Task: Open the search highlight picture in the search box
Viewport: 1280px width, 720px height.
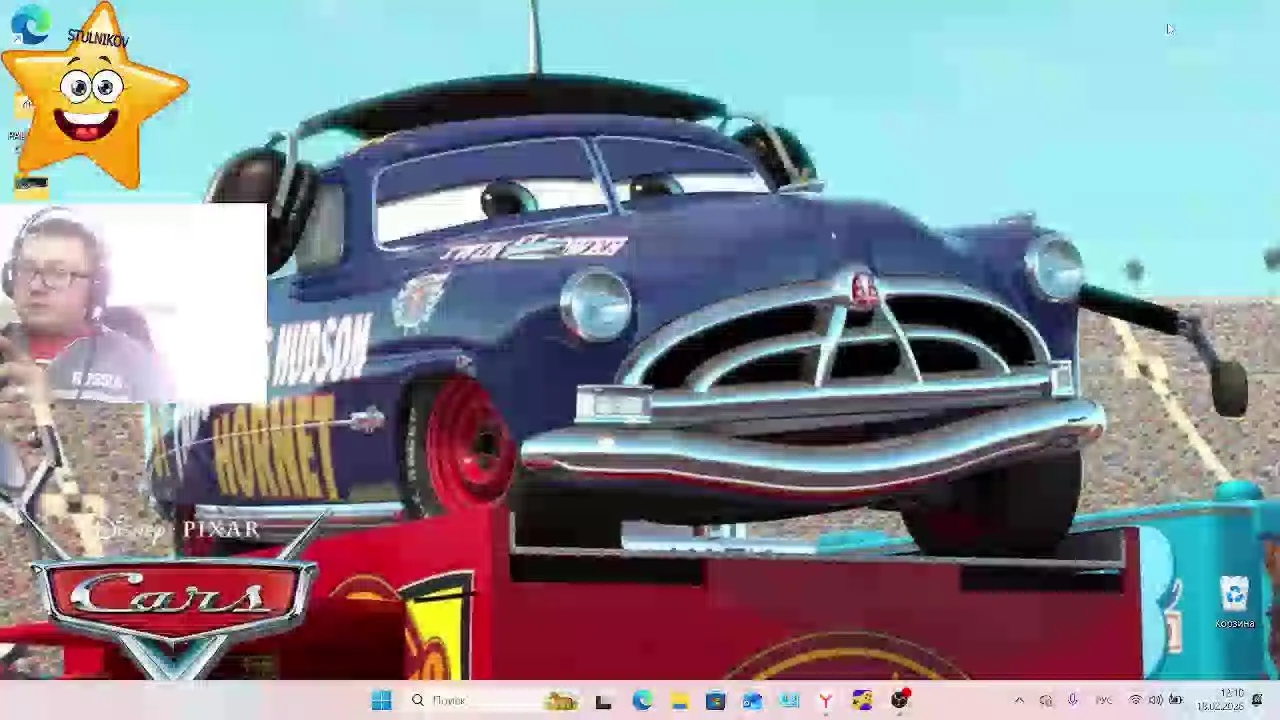Action: [563, 701]
